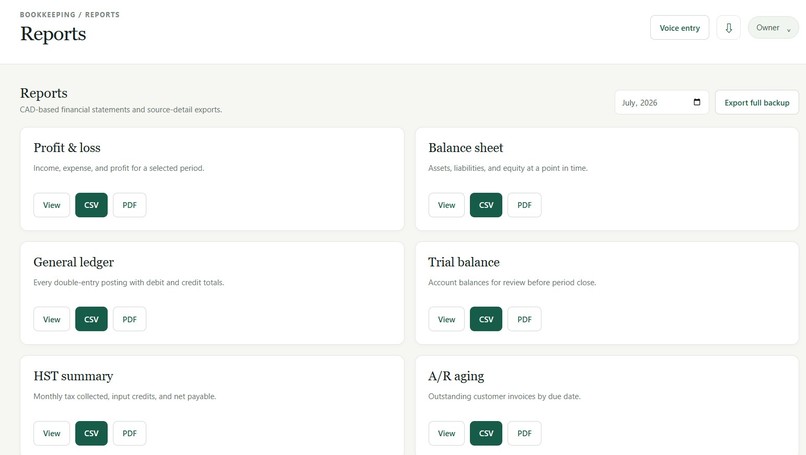This screenshot has width=806, height=455.
Task: Export A/R aging as CSV
Action: pyautogui.click(x=486, y=433)
